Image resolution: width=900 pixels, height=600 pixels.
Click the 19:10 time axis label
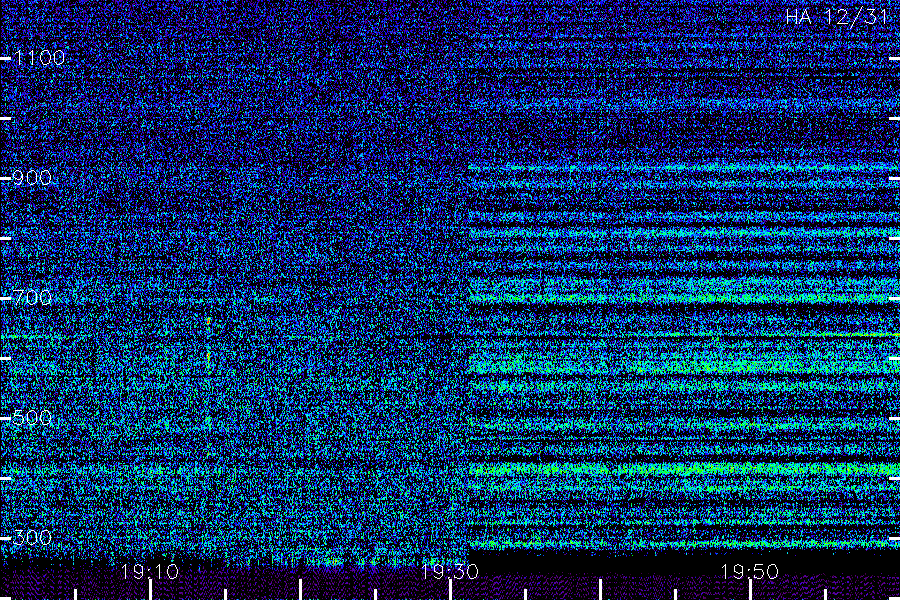pyautogui.click(x=150, y=571)
